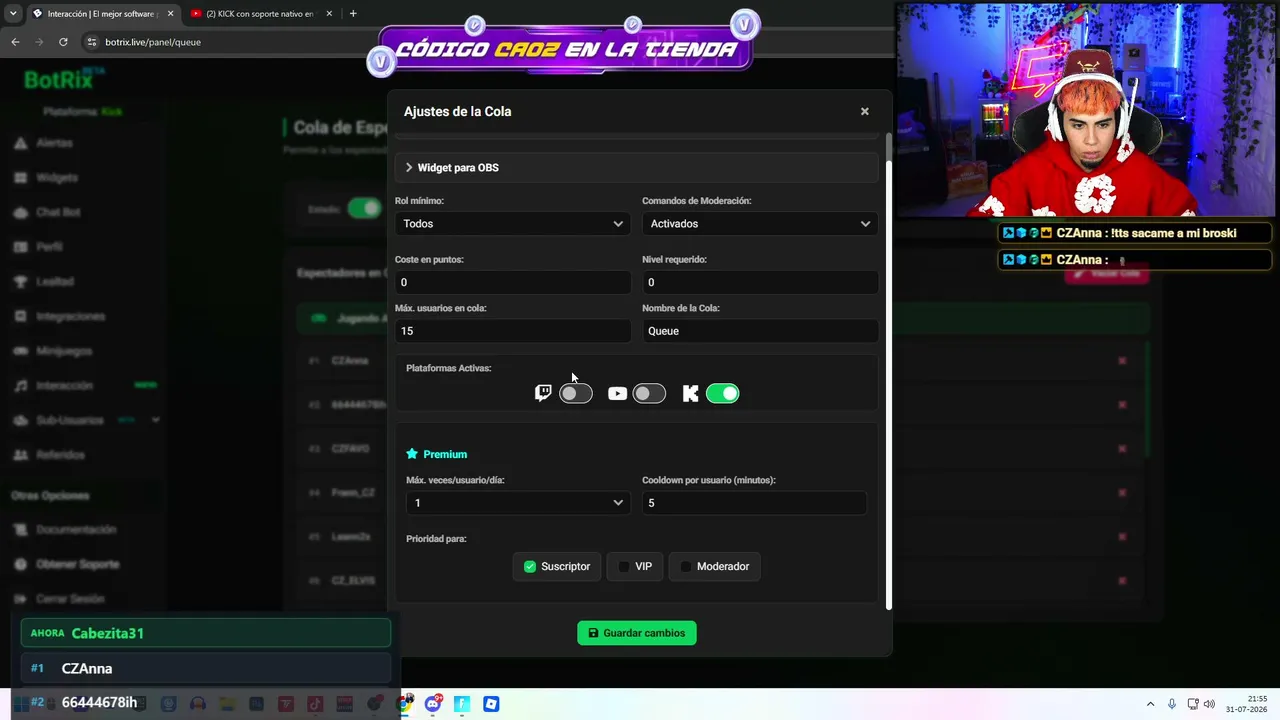This screenshot has width=1280, height=720.
Task: Click the microphone icon in system tray
Action: pyautogui.click(x=1172, y=704)
